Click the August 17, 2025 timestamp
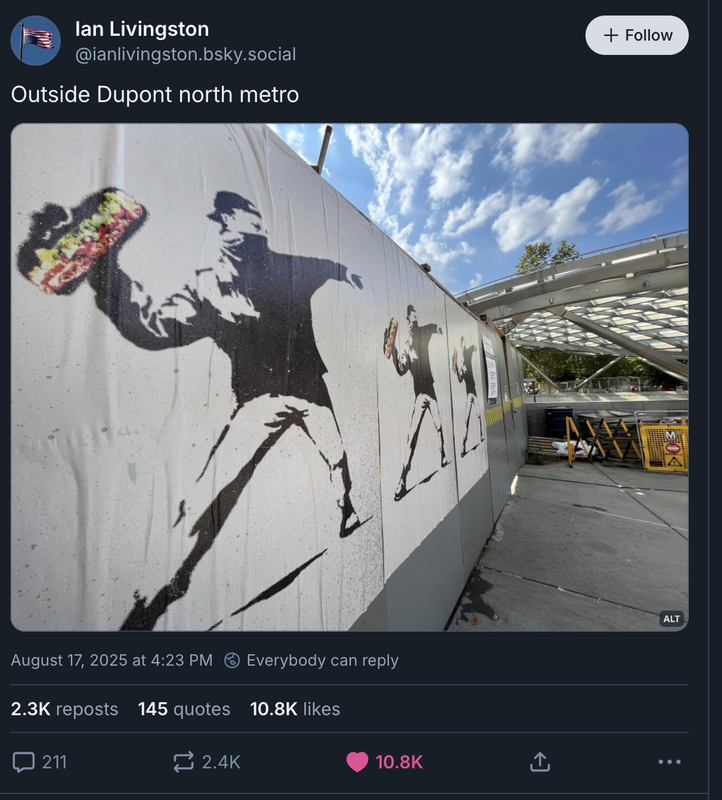 click(112, 660)
